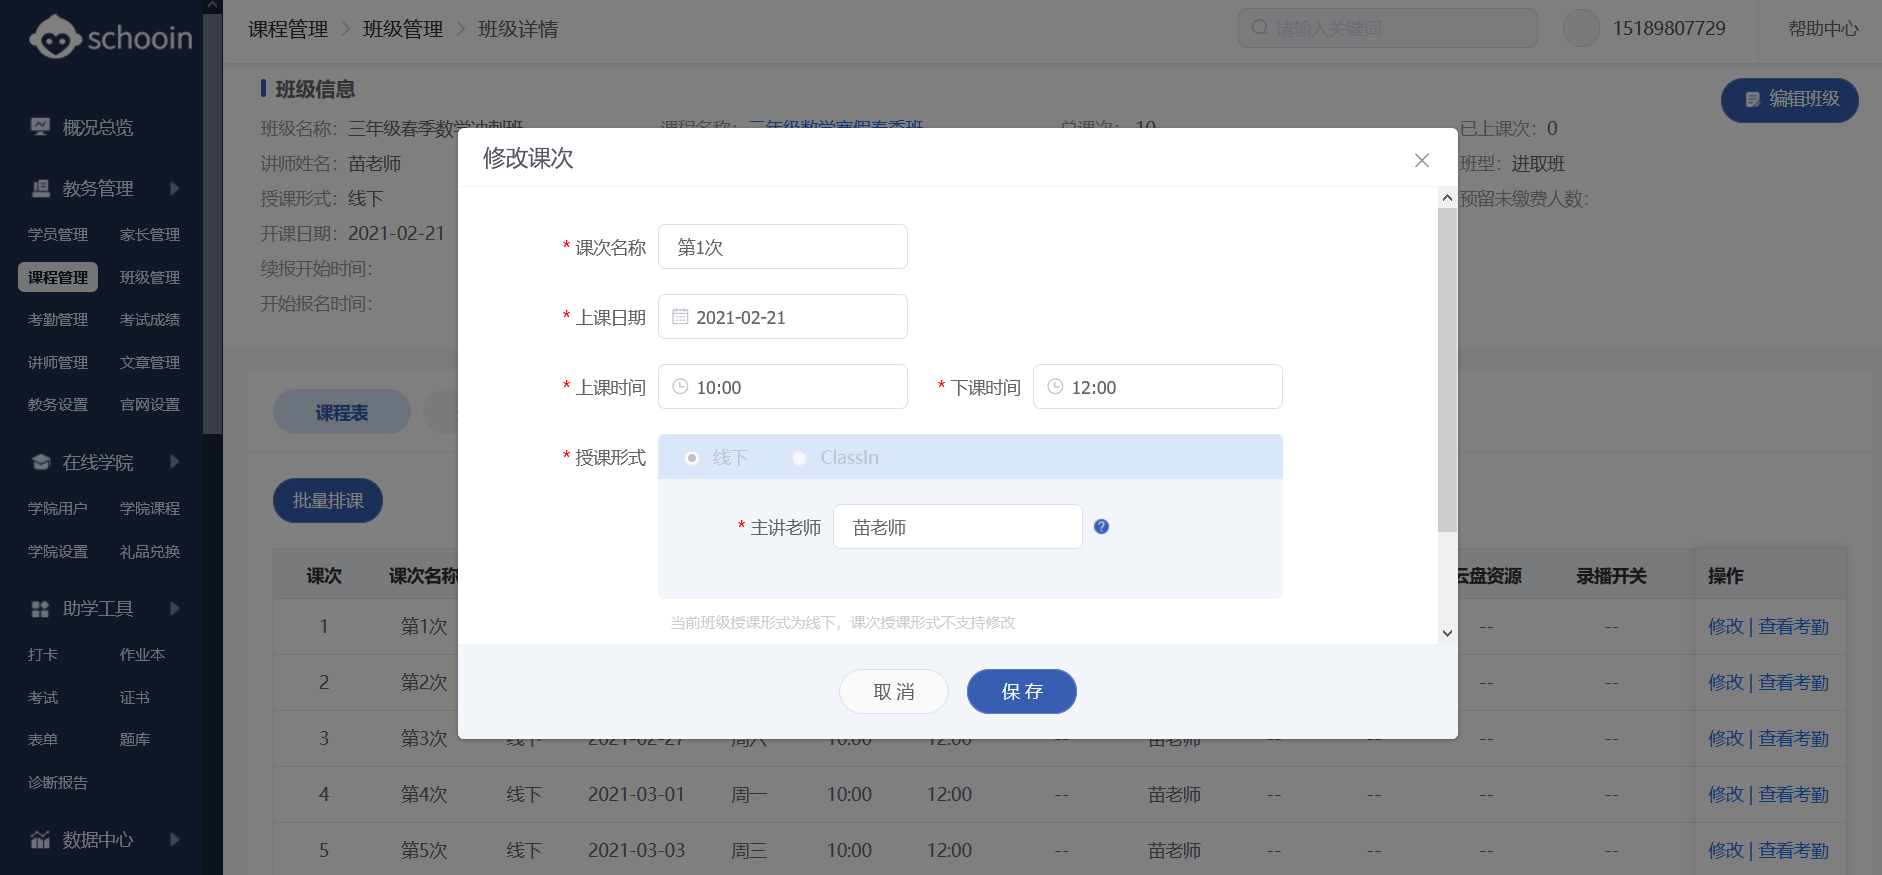This screenshot has height=875, width=1882.
Task: Click calendar icon in 上课日期 field
Action: click(x=680, y=317)
